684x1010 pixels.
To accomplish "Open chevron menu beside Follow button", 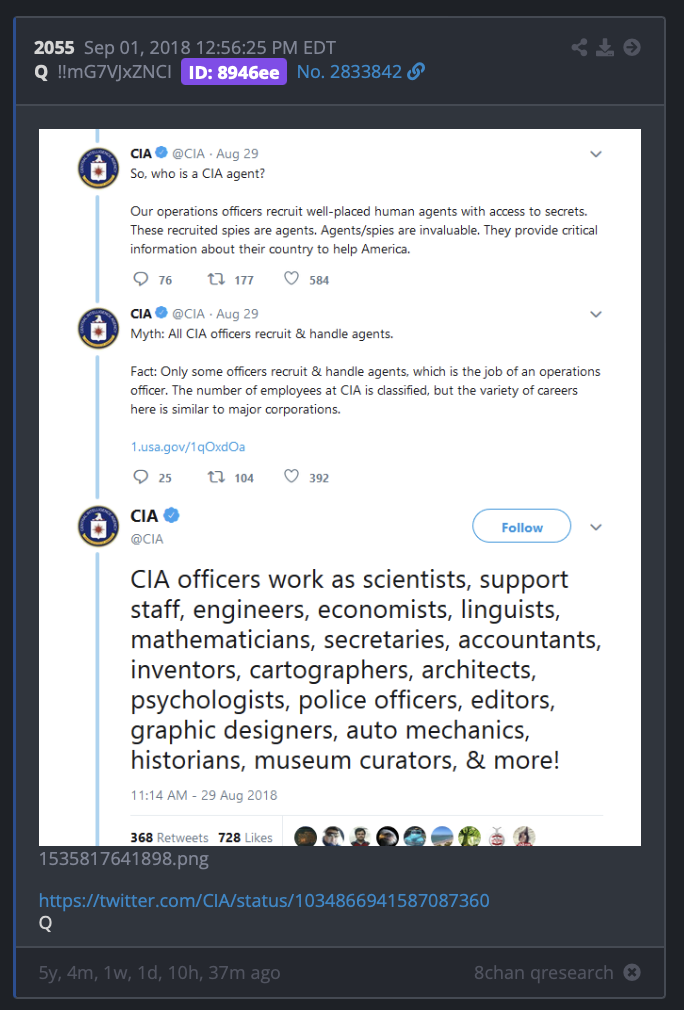I will (x=596, y=527).
